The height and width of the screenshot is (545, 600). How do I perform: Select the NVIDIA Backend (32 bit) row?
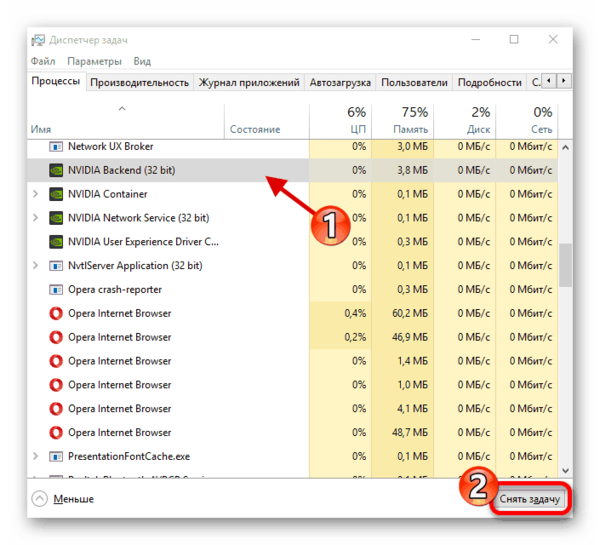[x=292, y=170]
